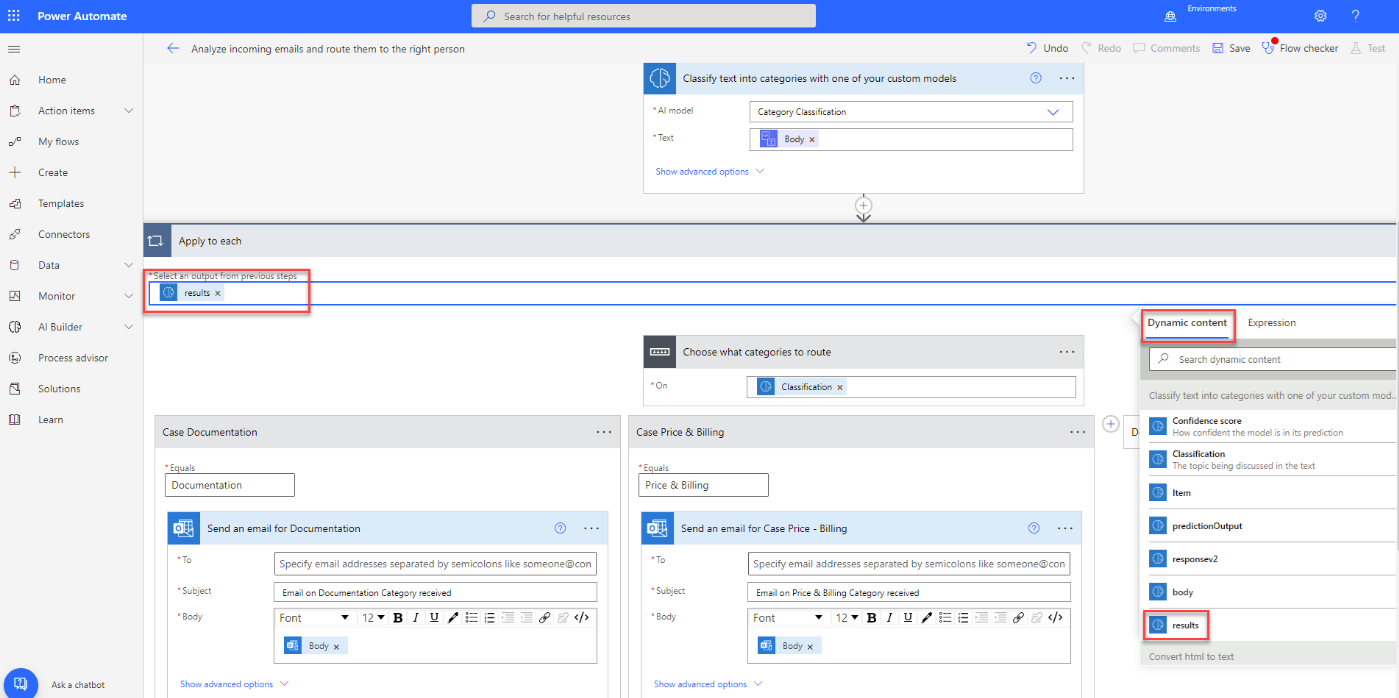This screenshot has width=1399, height=698.
Task: Switch to the Expression tab
Action: [x=1271, y=322]
